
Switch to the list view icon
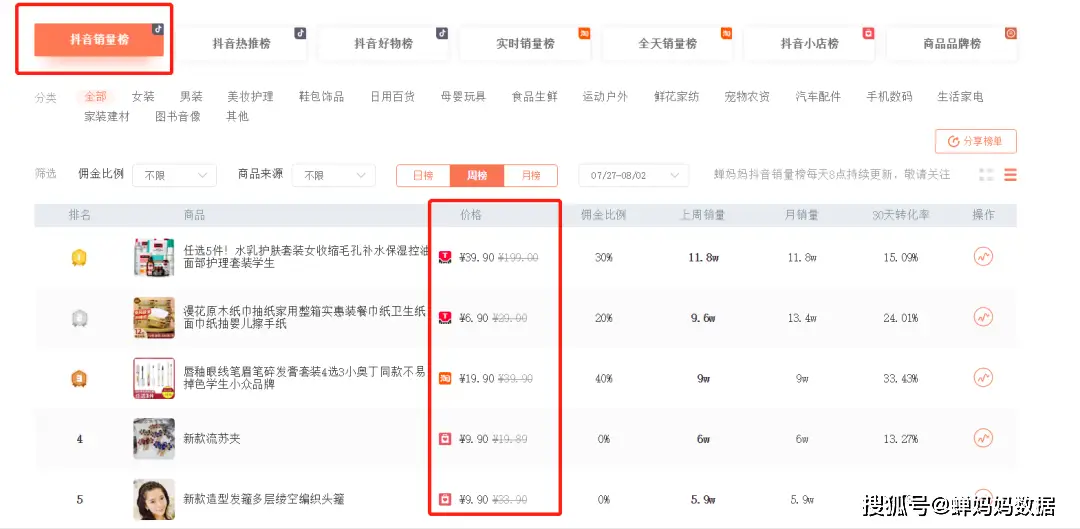point(1010,175)
